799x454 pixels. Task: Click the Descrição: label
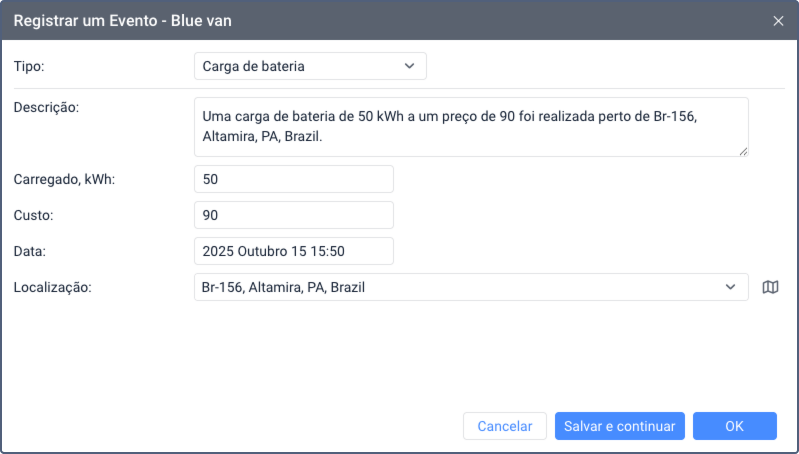click(x=46, y=107)
